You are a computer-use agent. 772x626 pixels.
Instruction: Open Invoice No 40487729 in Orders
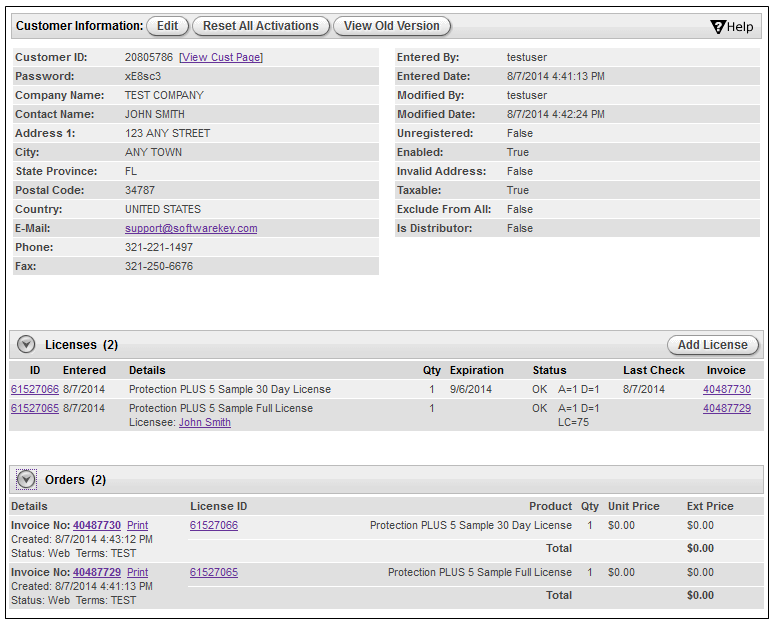pos(97,573)
